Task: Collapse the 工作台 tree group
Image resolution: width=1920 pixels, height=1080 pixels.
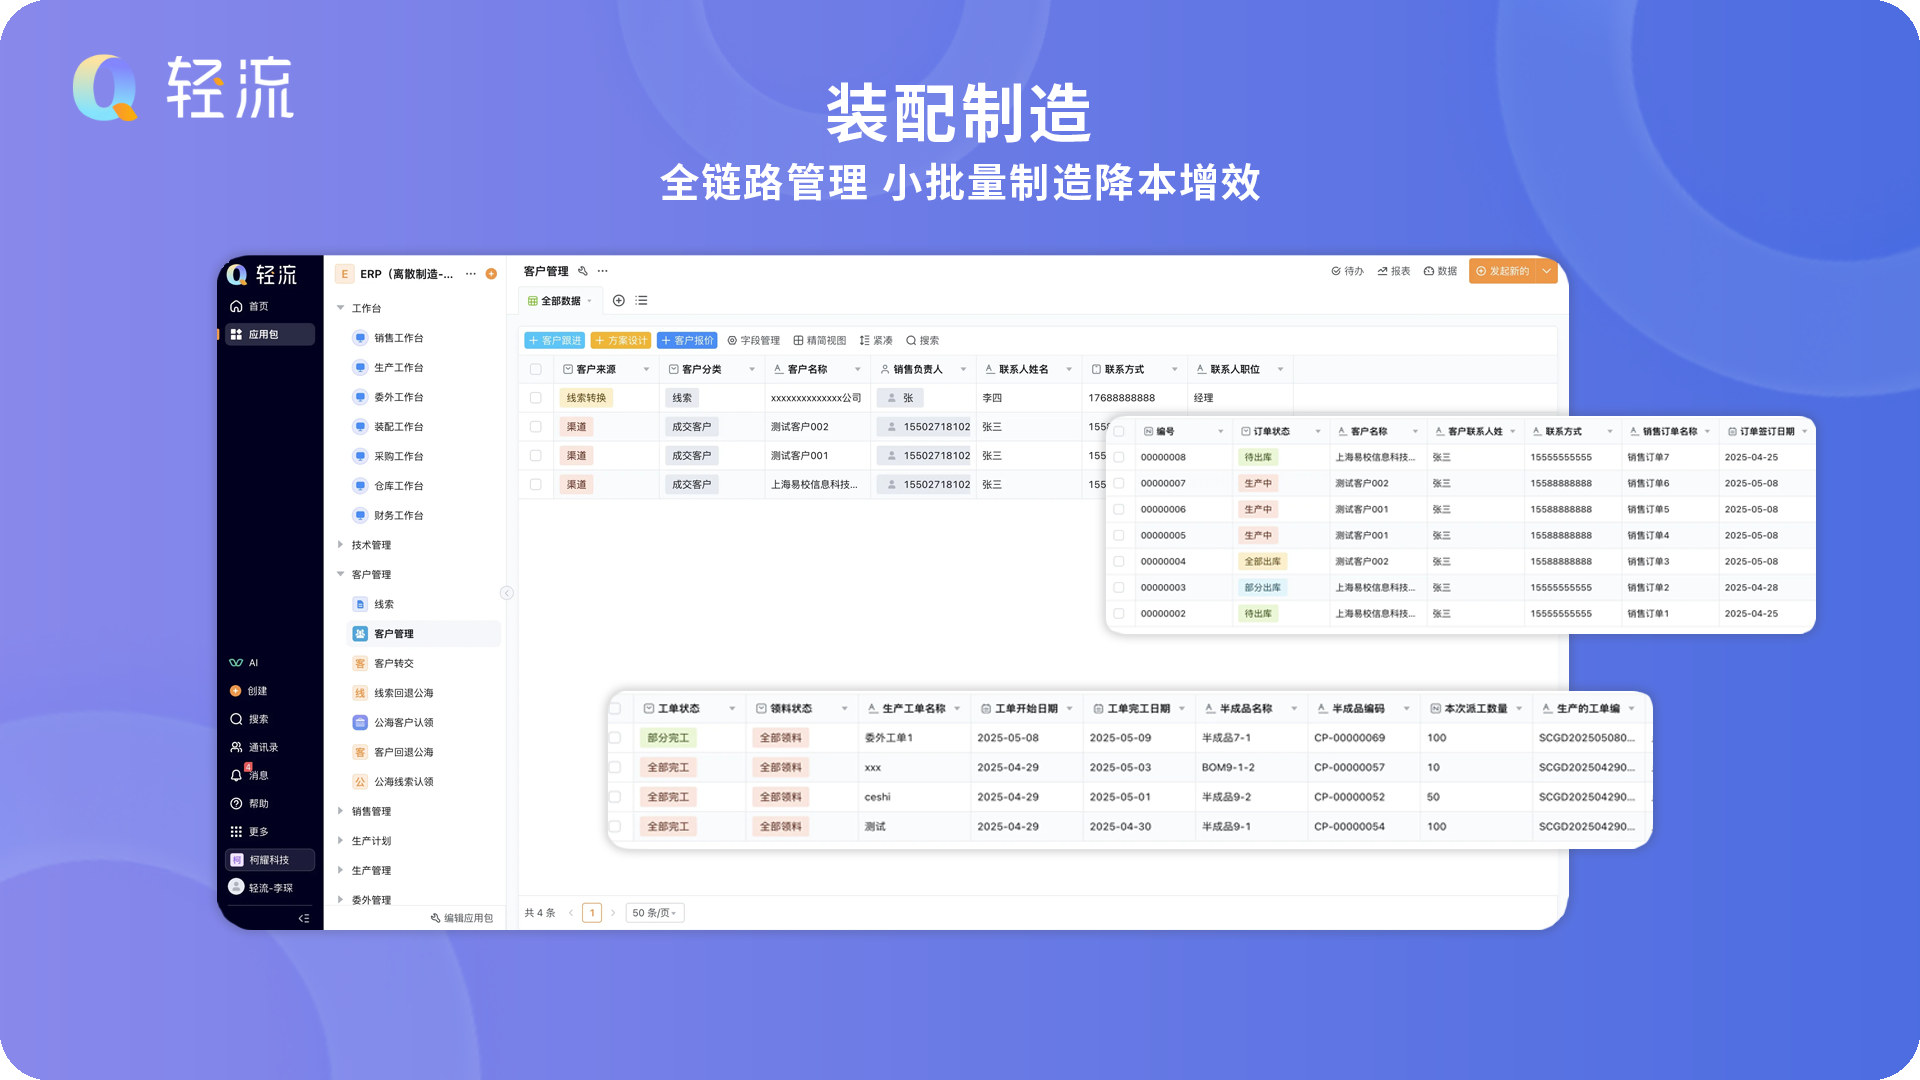Action: tap(340, 308)
